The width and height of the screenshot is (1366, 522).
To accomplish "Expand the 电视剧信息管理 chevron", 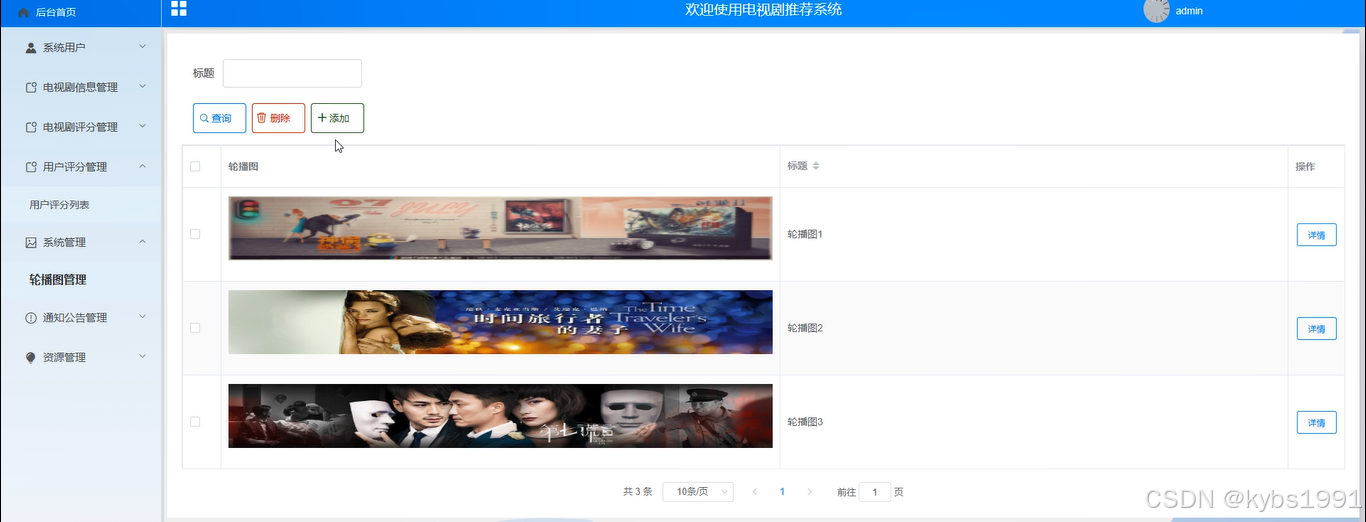I will pyautogui.click(x=142, y=86).
